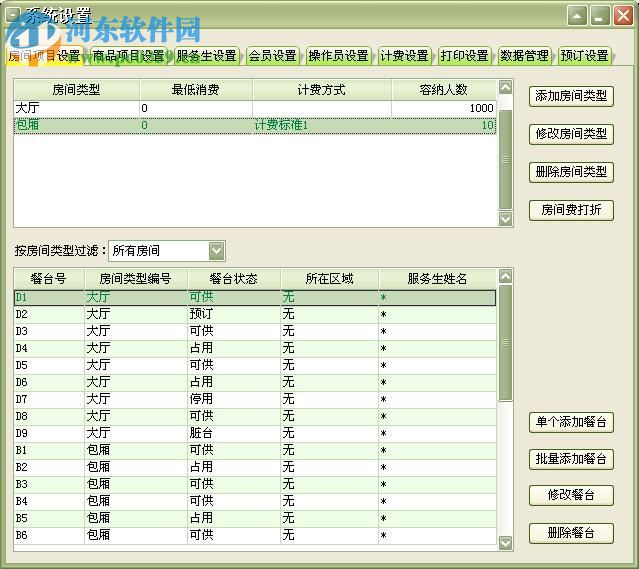
Task: Select table row B2
Action: click(x=255, y=468)
